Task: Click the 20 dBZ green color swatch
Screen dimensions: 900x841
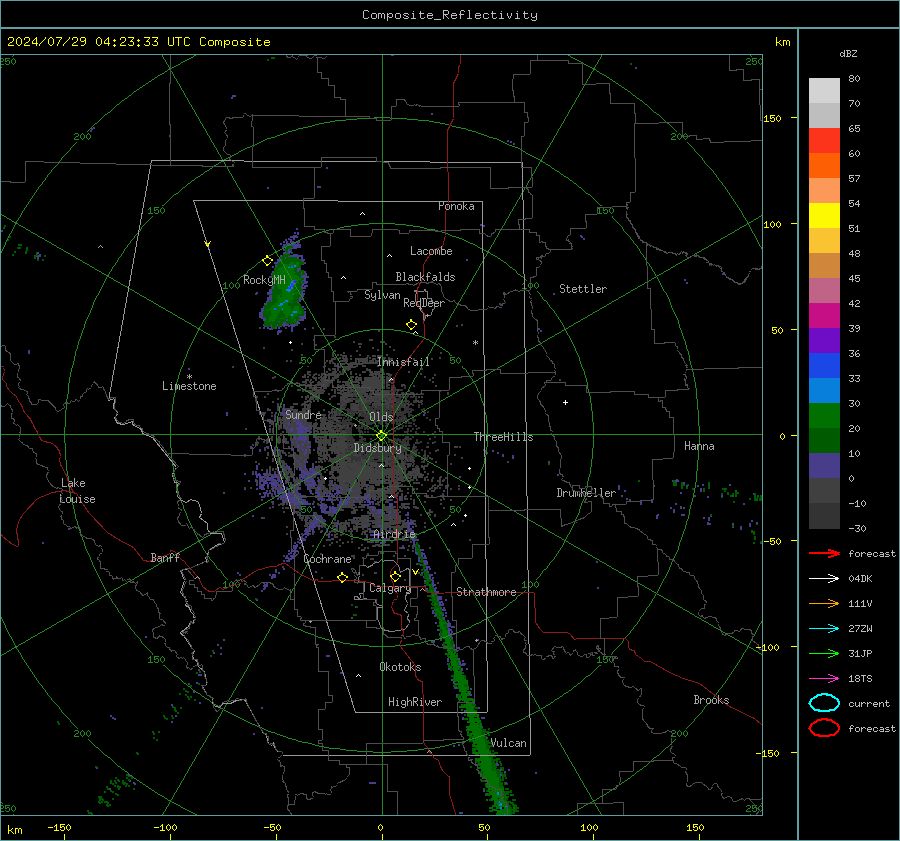Action: pyautogui.click(x=824, y=415)
